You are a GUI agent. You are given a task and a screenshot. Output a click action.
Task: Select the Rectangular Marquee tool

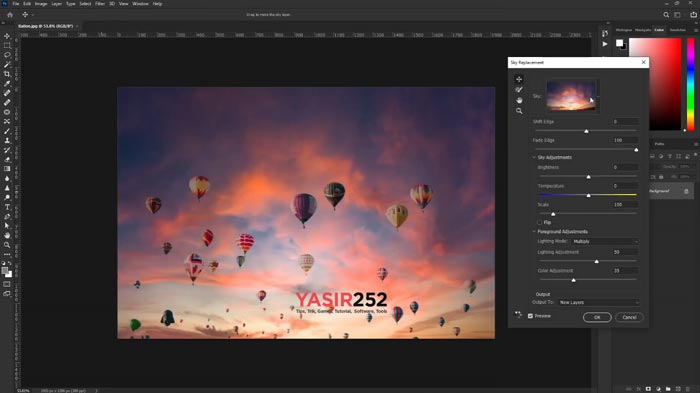point(7,46)
